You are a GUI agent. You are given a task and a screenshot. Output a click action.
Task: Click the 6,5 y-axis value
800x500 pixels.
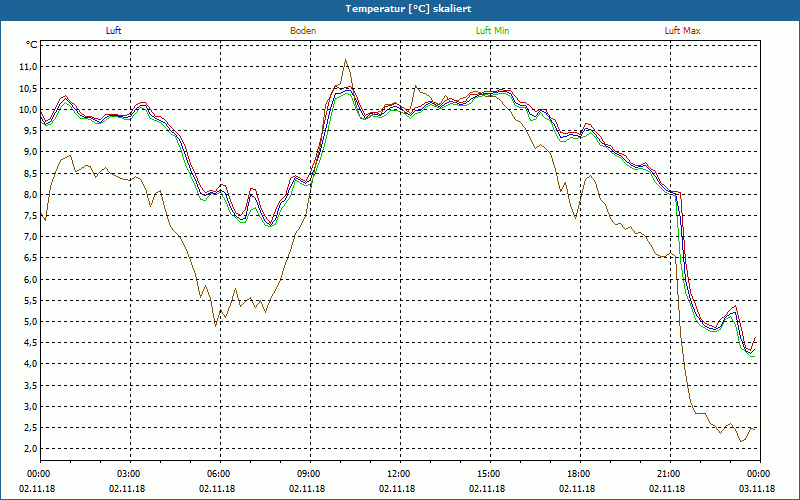coord(30,258)
